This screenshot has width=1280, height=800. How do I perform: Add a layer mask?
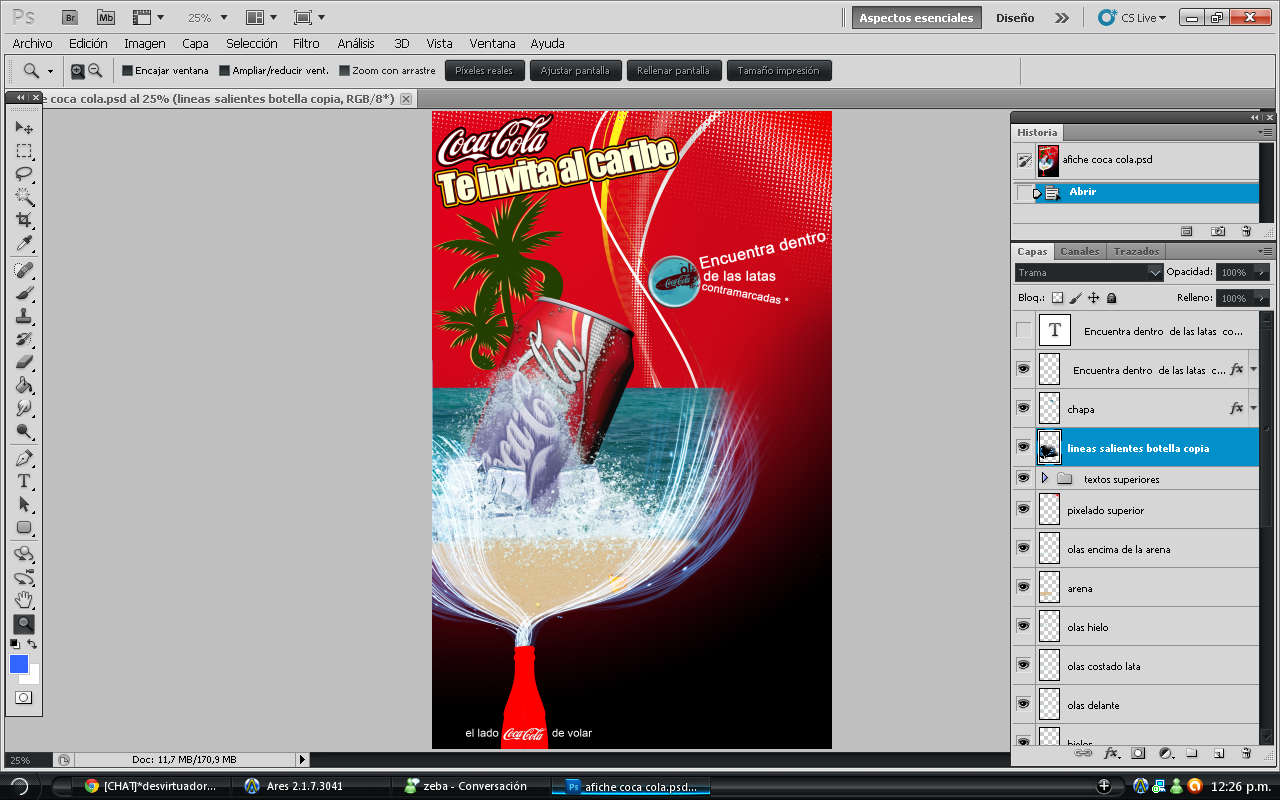click(x=1138, y=753)
